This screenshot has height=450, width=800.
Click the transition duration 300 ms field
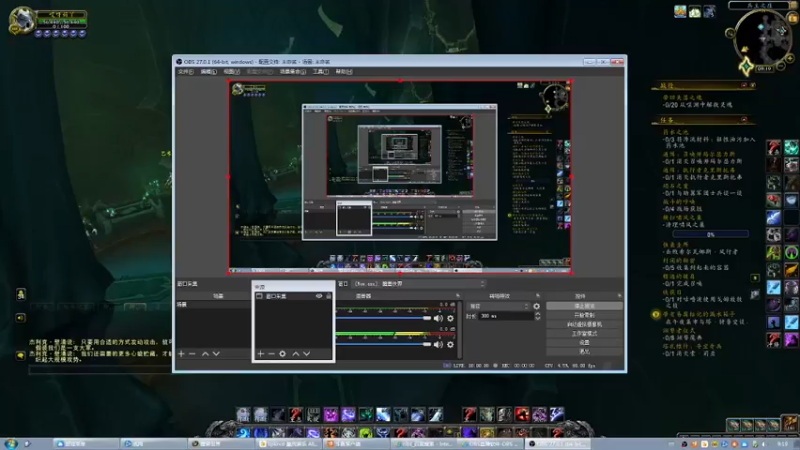505,316
